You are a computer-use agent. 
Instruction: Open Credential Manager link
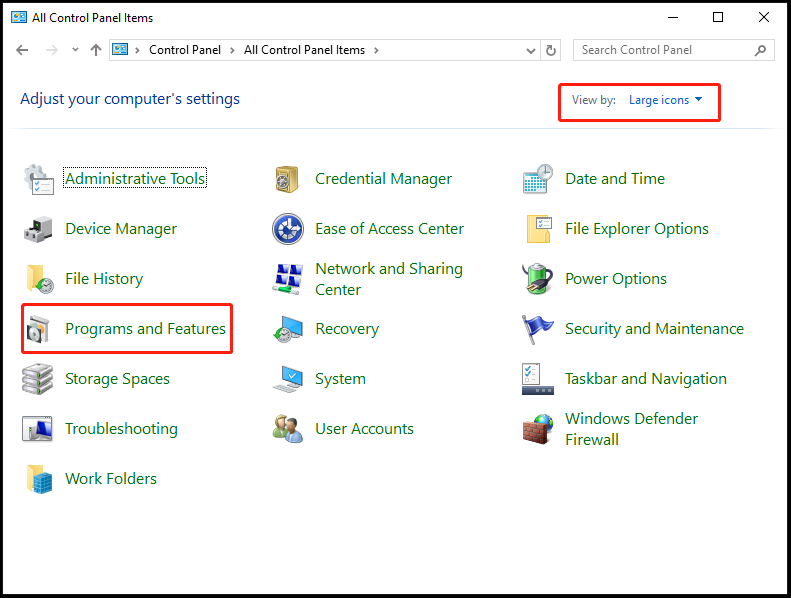(383, 179)
